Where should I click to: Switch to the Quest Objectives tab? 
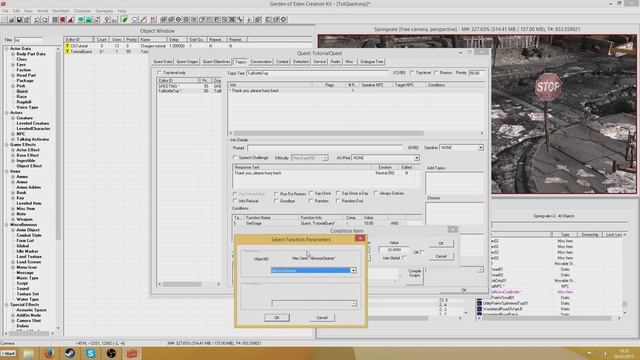coord(216,62)
